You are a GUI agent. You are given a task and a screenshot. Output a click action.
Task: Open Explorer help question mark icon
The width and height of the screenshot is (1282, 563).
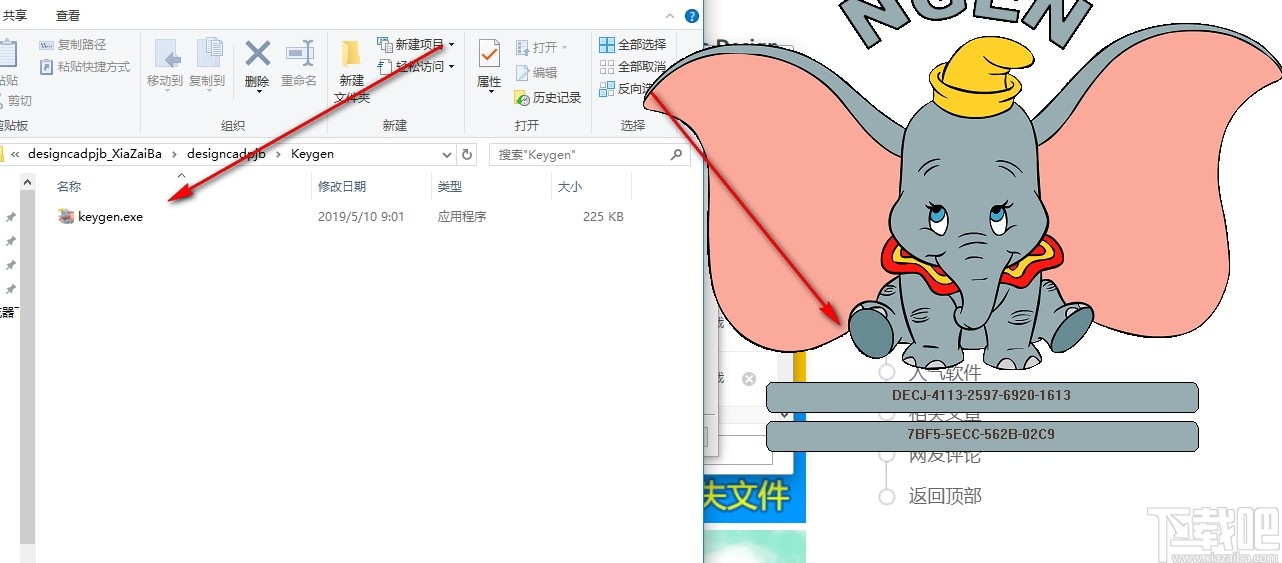pos(691,16)
